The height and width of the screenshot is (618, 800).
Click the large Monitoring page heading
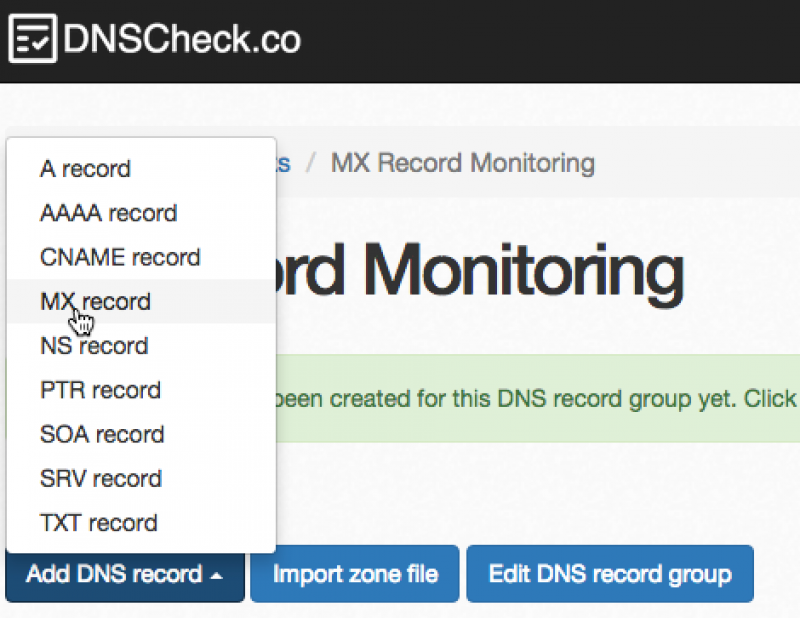(x=480, y=270)
